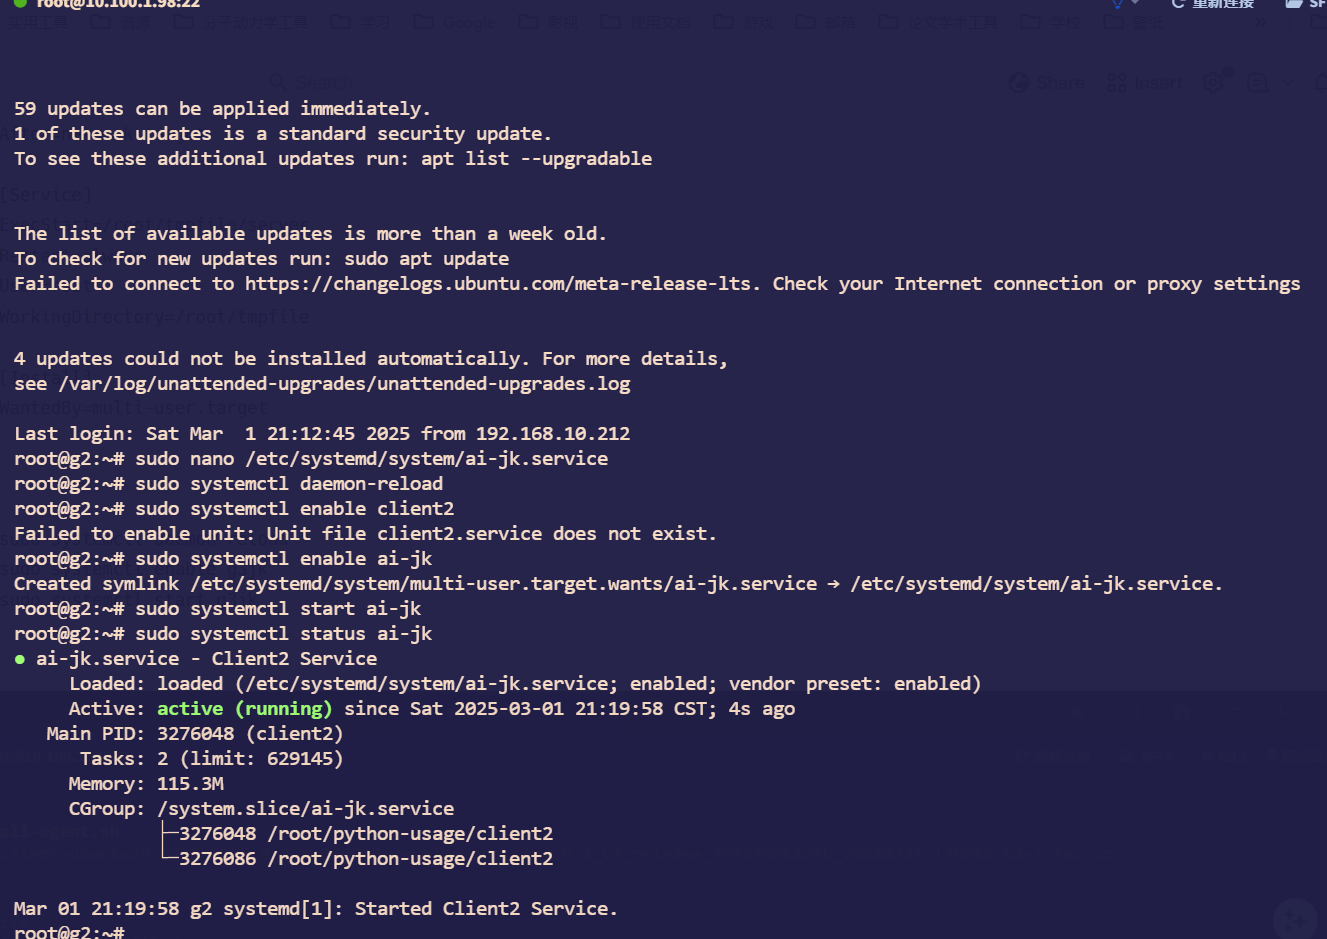Open the faint settings gear icon
This screenshot has width=1327, height=939.
click(1213, 83)
